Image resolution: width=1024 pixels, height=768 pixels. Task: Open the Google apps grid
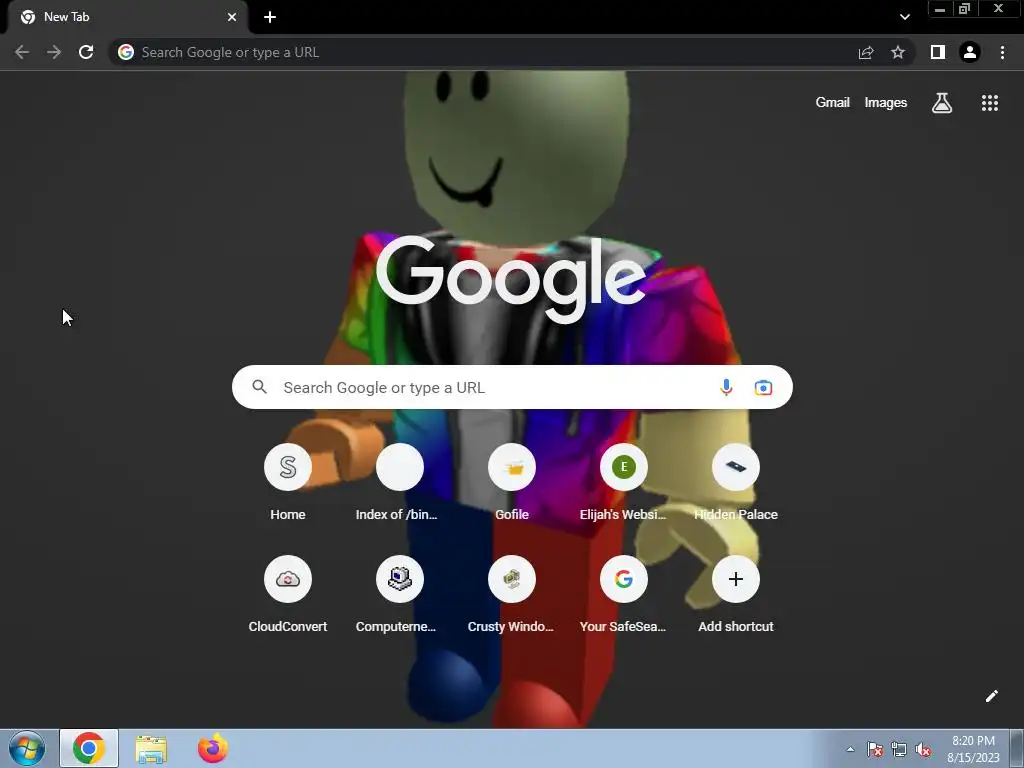tap(990, 103)
